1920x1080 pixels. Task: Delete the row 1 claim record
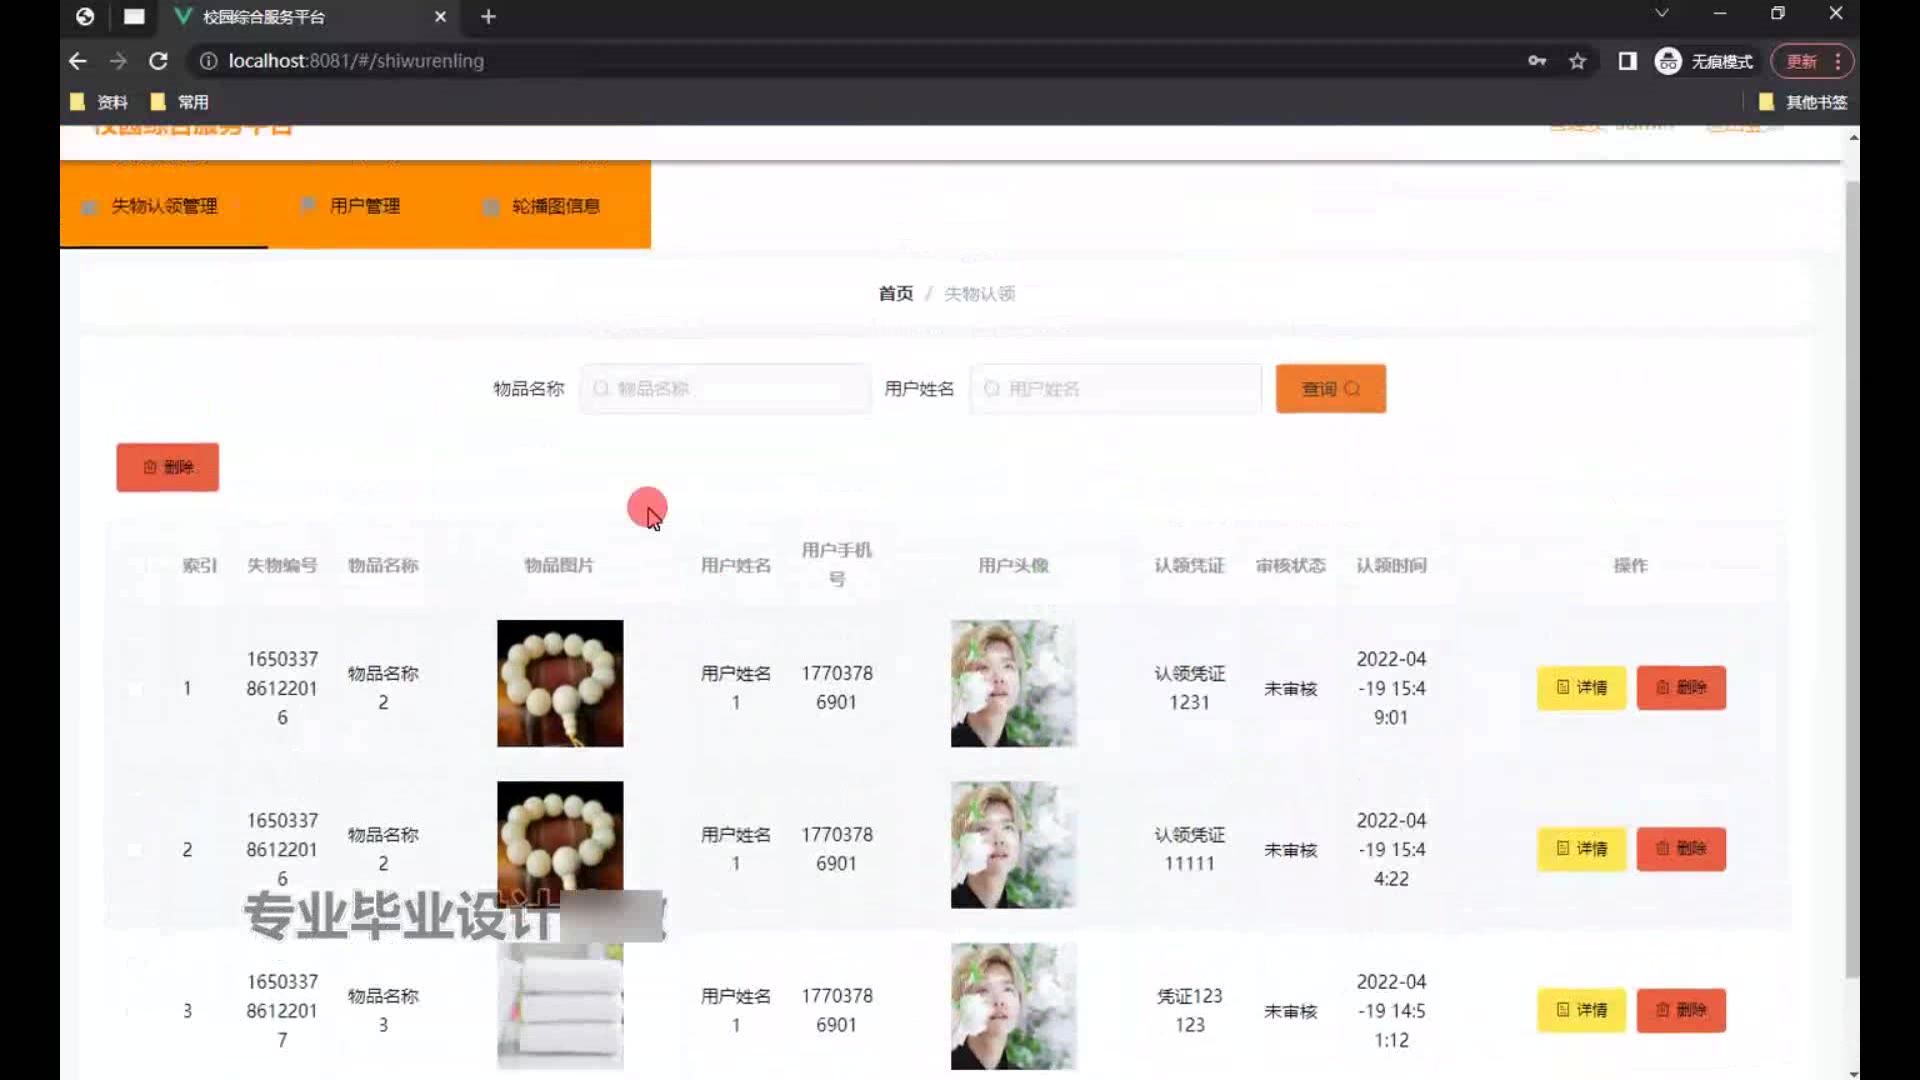coord(1681,688)
